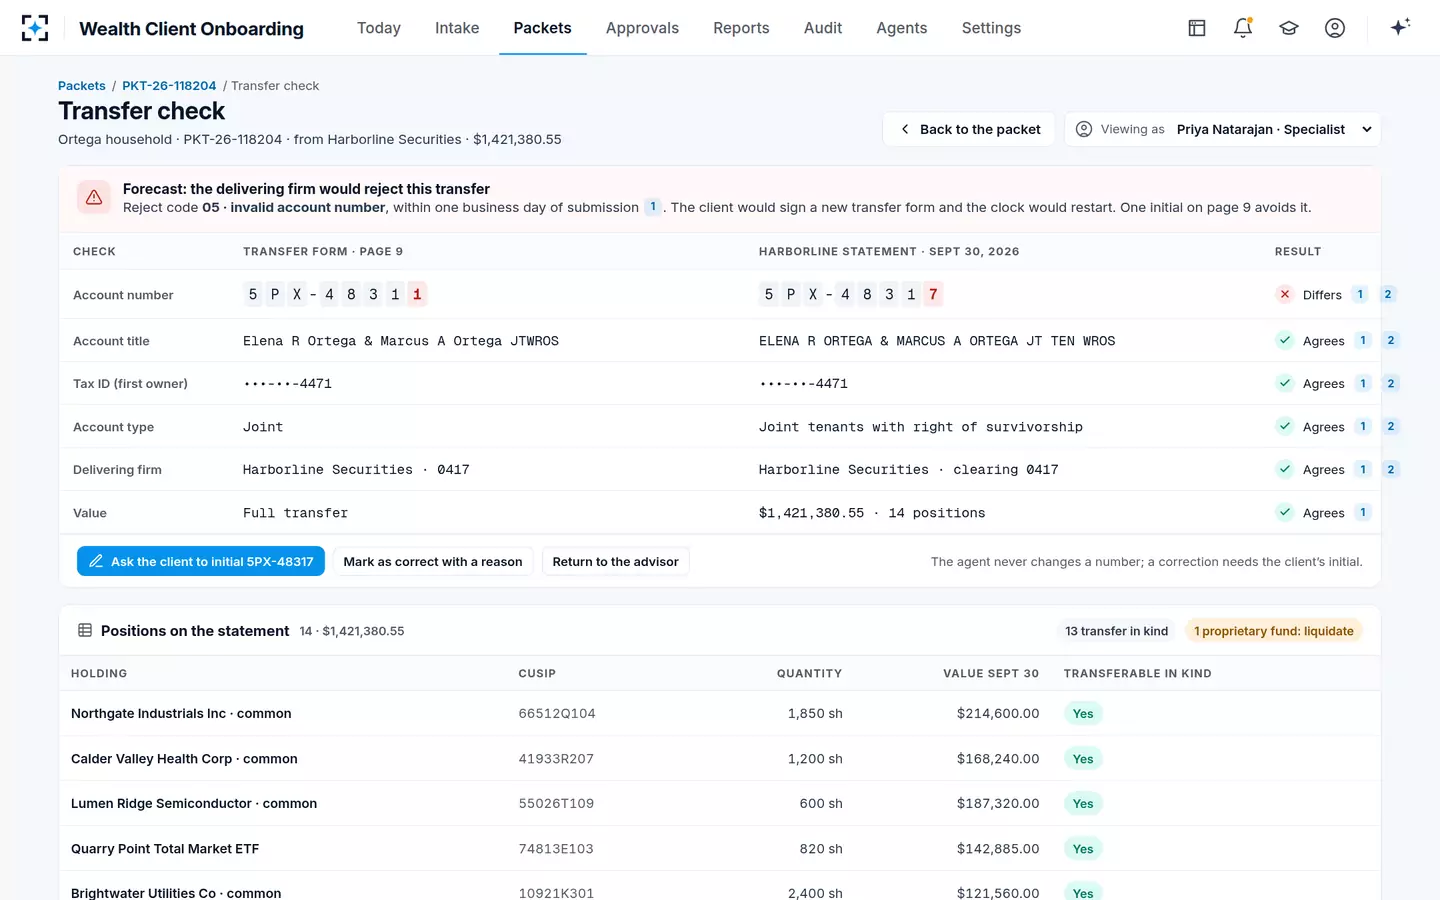Open the Agents tab
The height and width of the screenshot is (900, 1440).
point(902,28)
